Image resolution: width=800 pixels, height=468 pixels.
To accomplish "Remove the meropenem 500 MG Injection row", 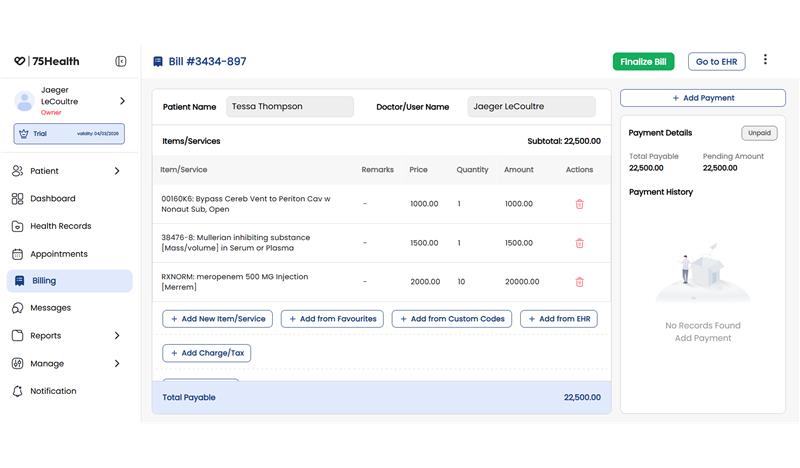I will 579,282.
